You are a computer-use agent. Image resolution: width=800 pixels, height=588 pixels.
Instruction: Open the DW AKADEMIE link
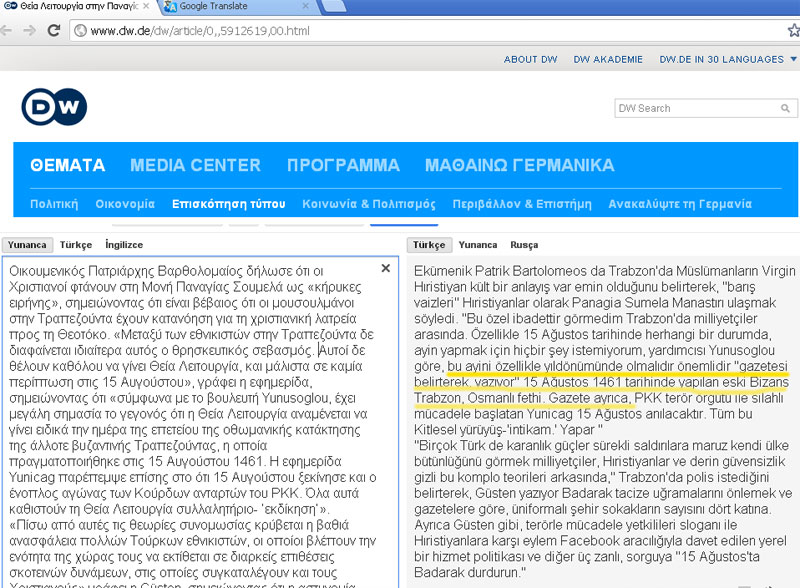tap(608, 59)
